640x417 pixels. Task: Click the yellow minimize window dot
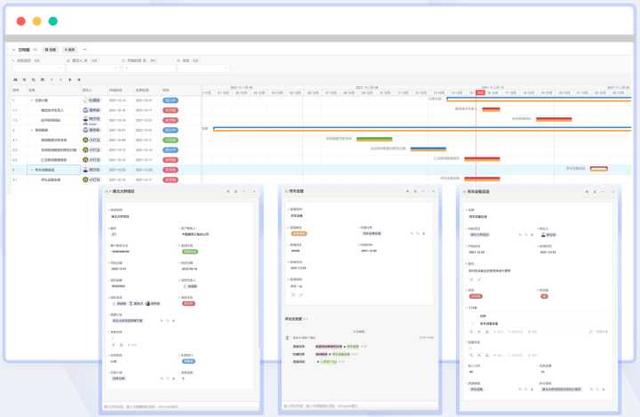(x=37, y=21)
